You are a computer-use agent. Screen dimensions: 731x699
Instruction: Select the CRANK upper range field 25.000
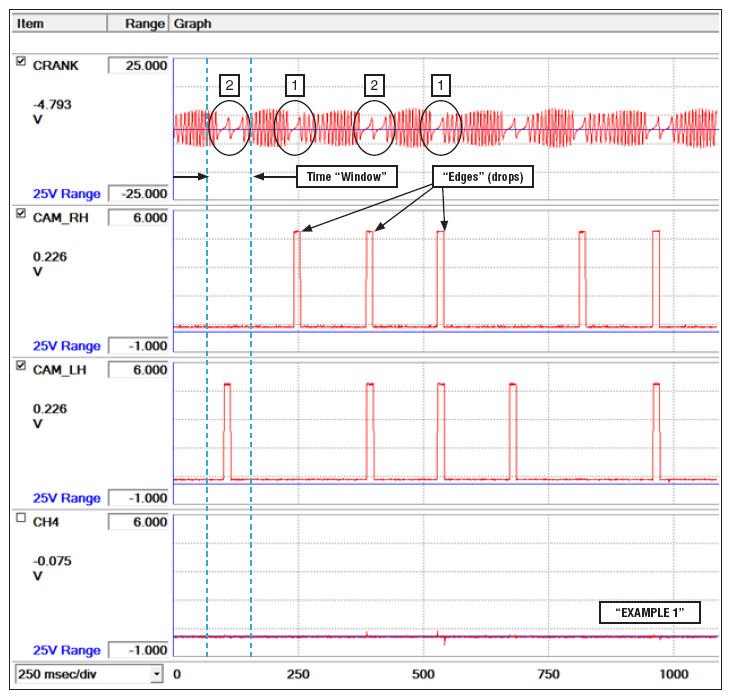coord(138,66)
